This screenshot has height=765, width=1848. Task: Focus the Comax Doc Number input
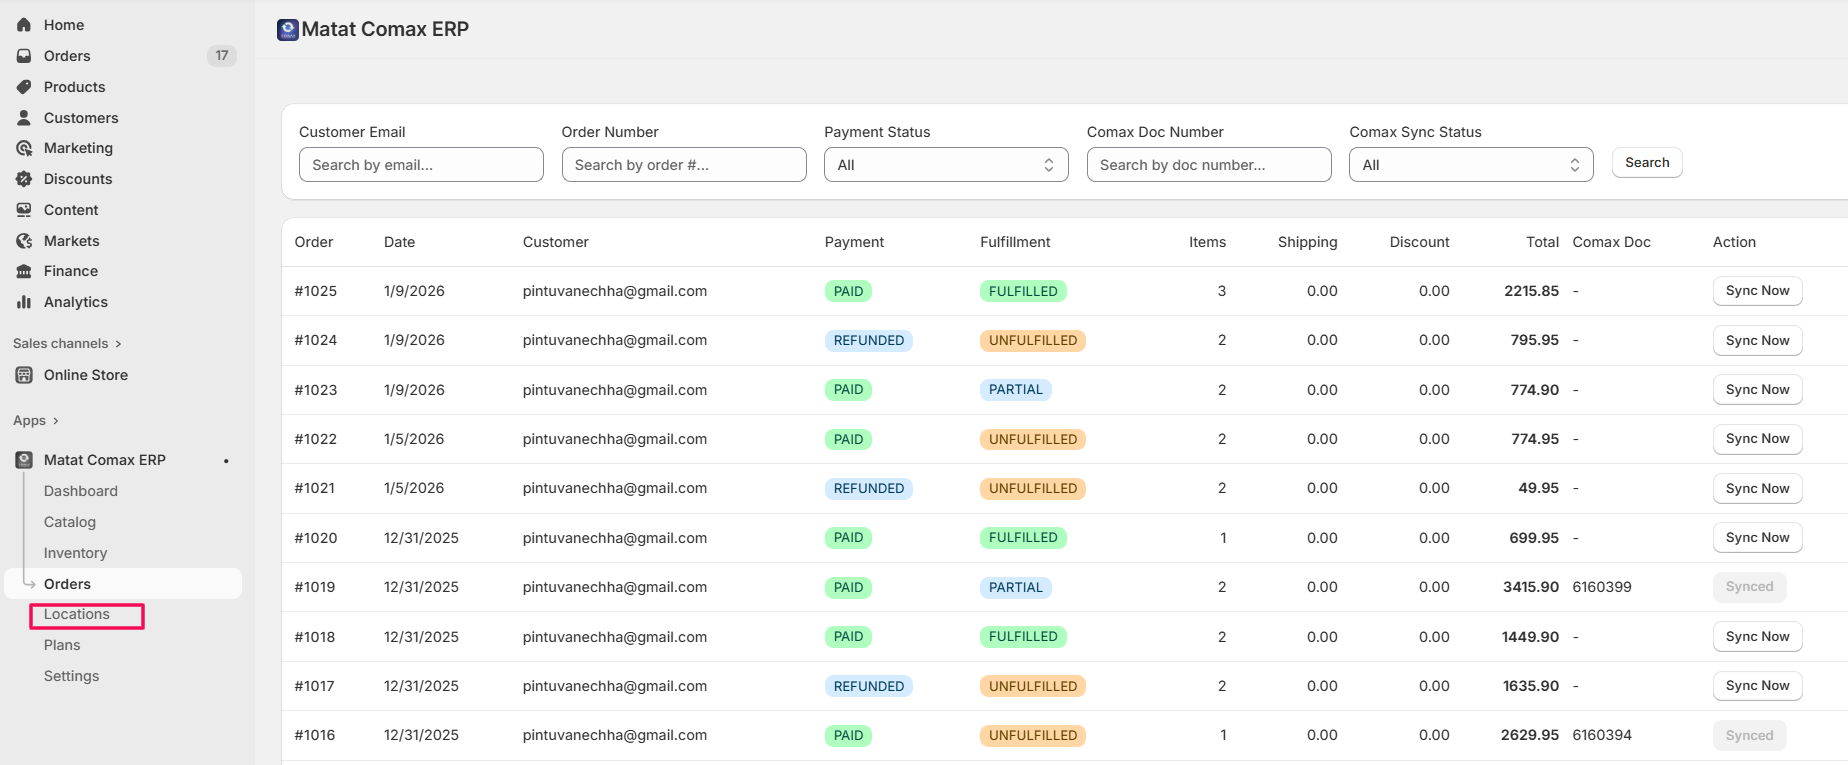click(1208, 165)
